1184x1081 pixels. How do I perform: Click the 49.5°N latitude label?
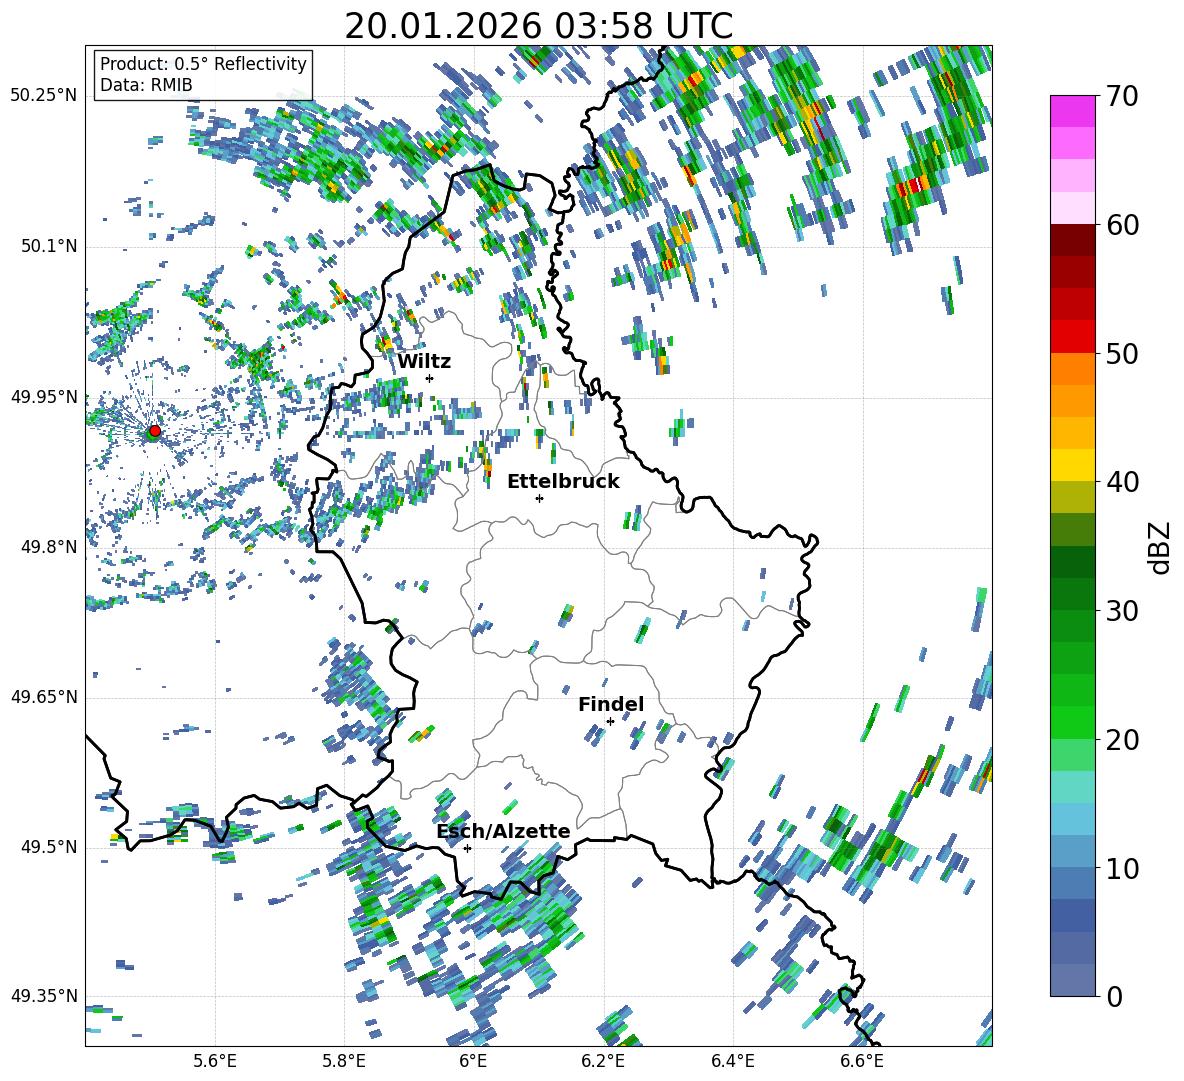pos(48,847)
